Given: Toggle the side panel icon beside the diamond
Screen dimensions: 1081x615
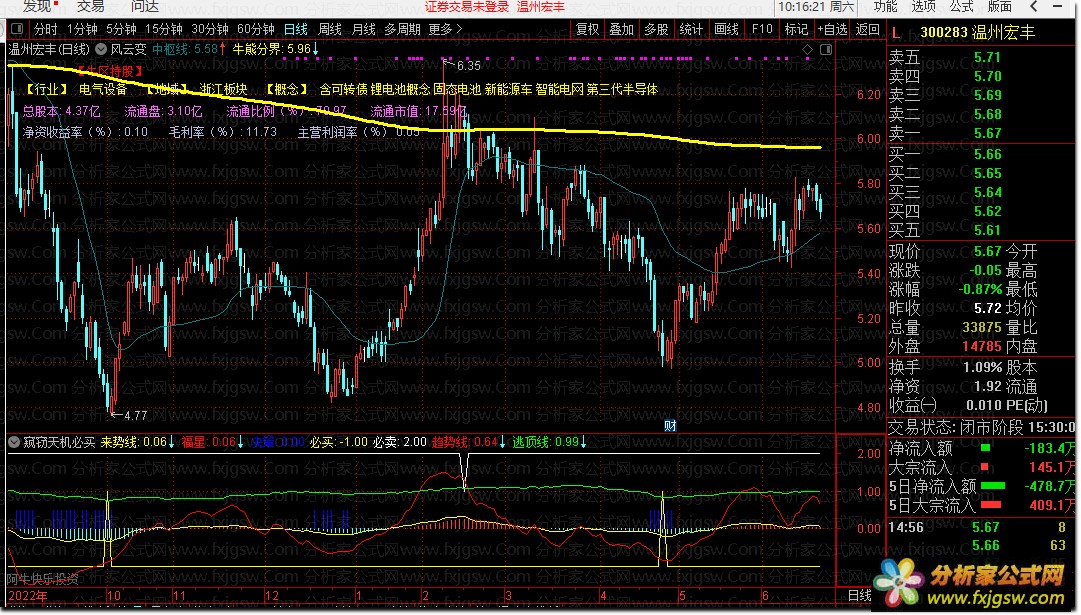Looking at the screenshot, I should coord(826,50).
